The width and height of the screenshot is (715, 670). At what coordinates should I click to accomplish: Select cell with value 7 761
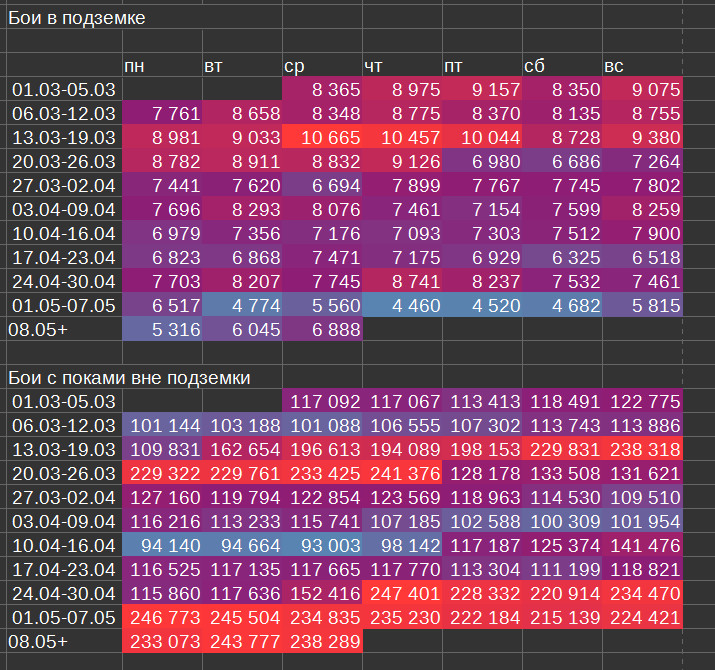[x=162, y=113]
